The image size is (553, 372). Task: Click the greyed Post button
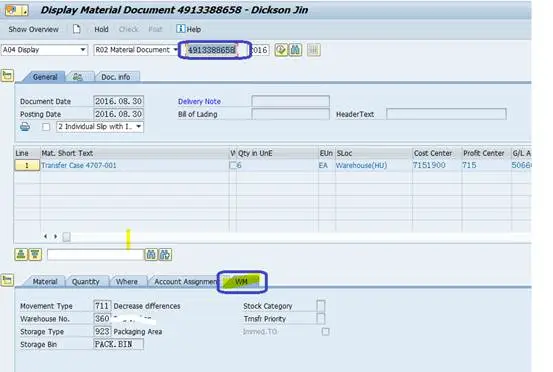pos(156,29)
